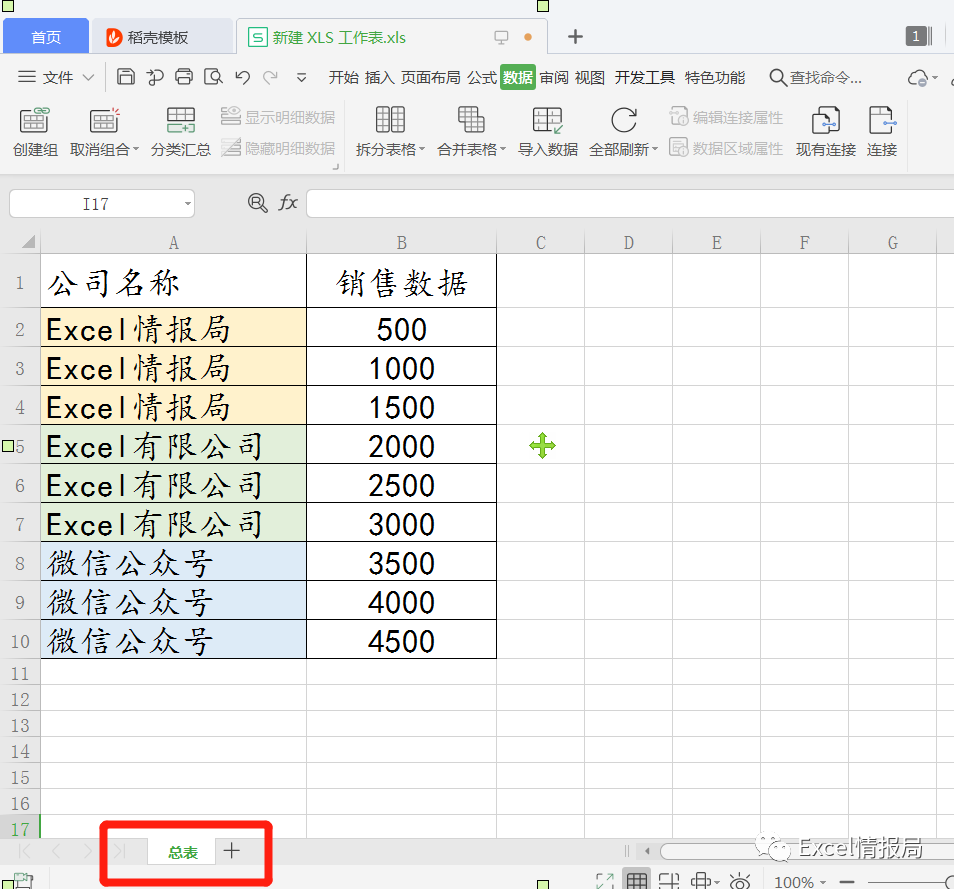
Task: Open the 公式 (Formulas) ribbon tab
Action: click(482, 77)
